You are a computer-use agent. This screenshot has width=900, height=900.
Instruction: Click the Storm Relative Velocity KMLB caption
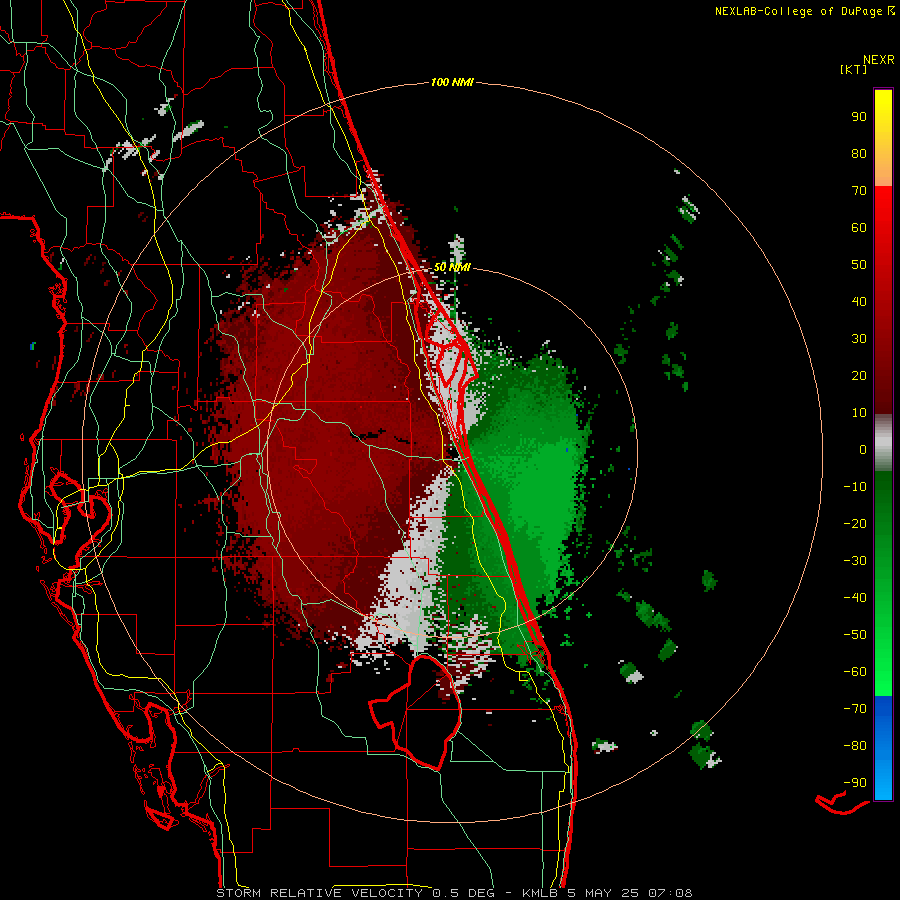454,893
